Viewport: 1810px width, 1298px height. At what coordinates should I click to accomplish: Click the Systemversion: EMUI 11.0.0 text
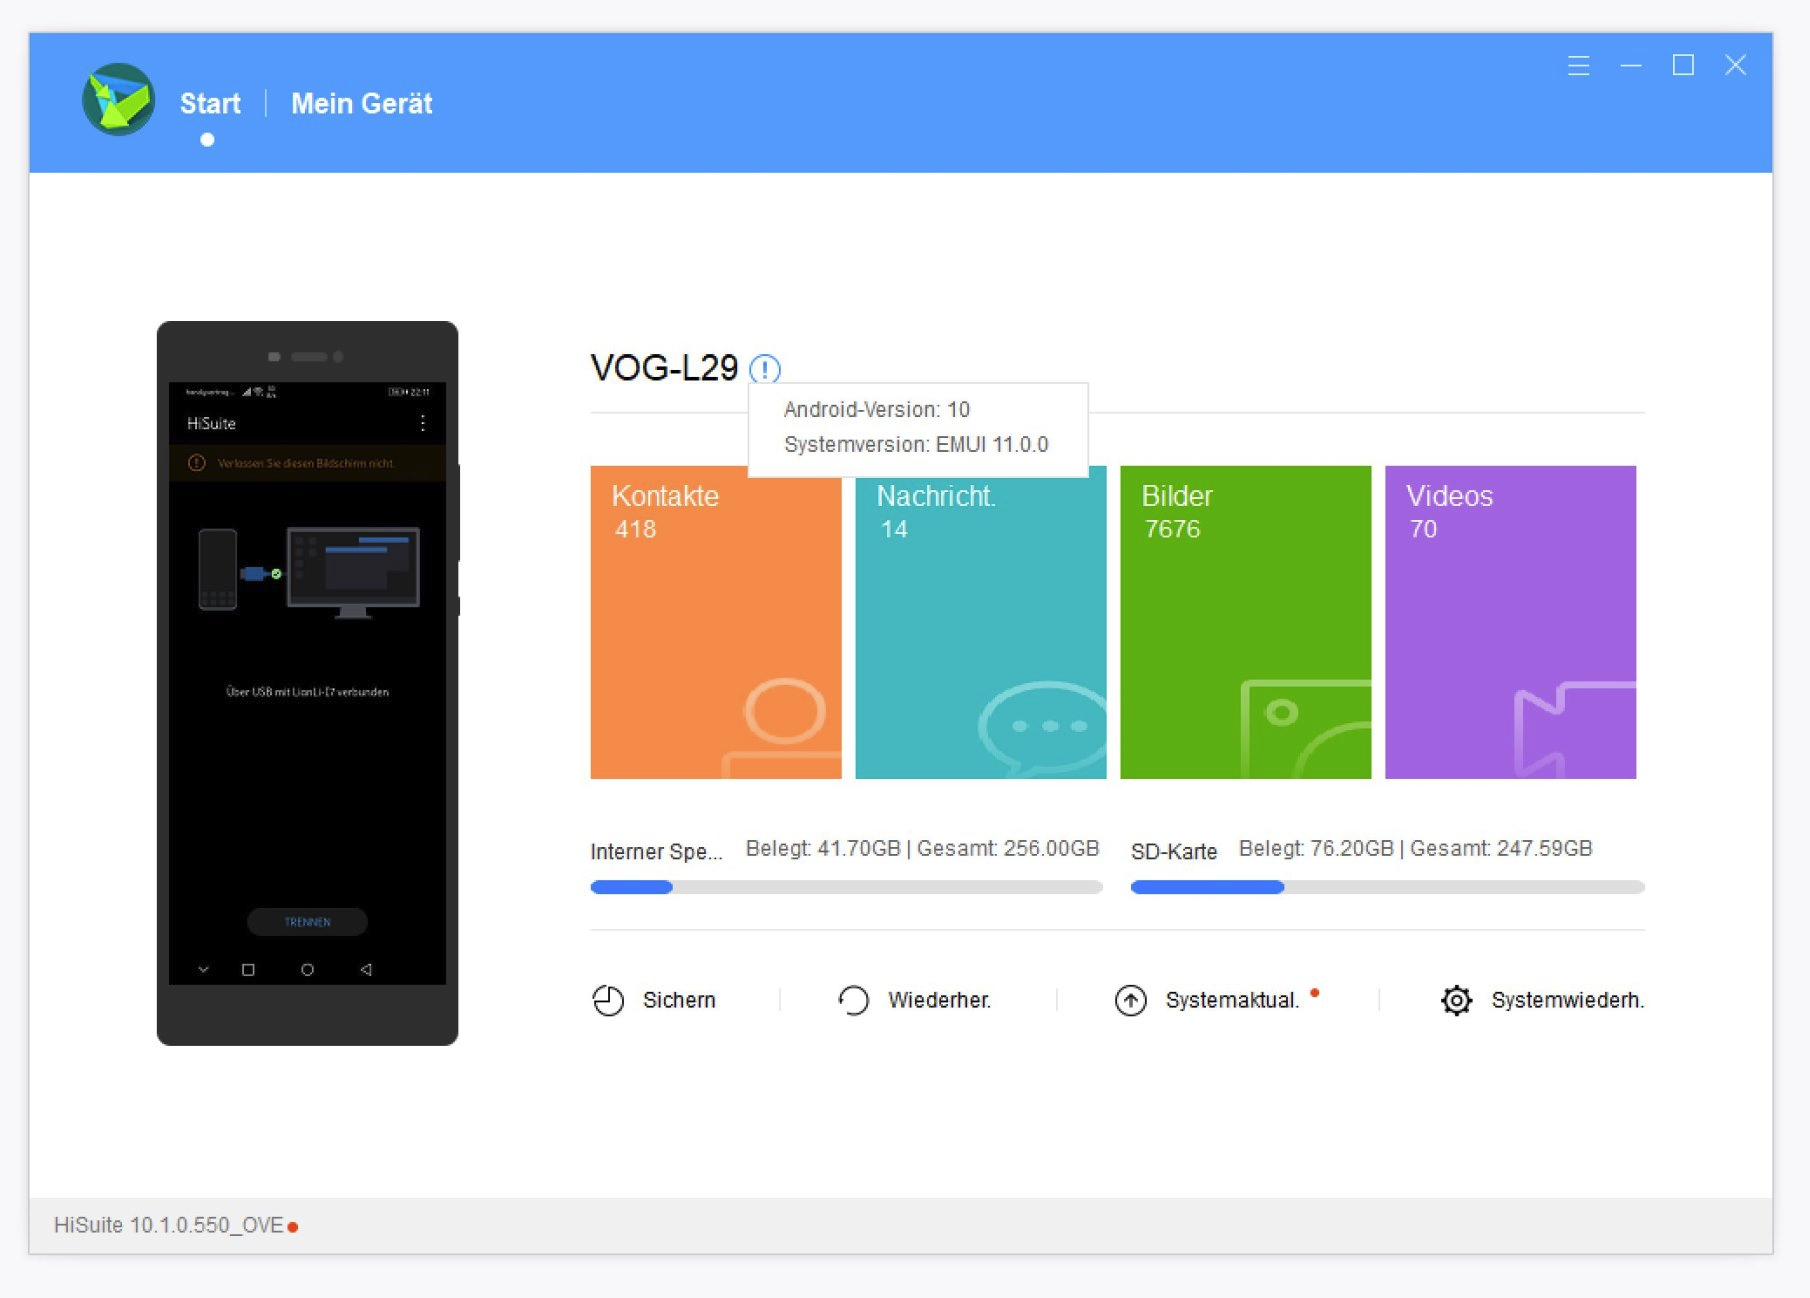[916, 444]
